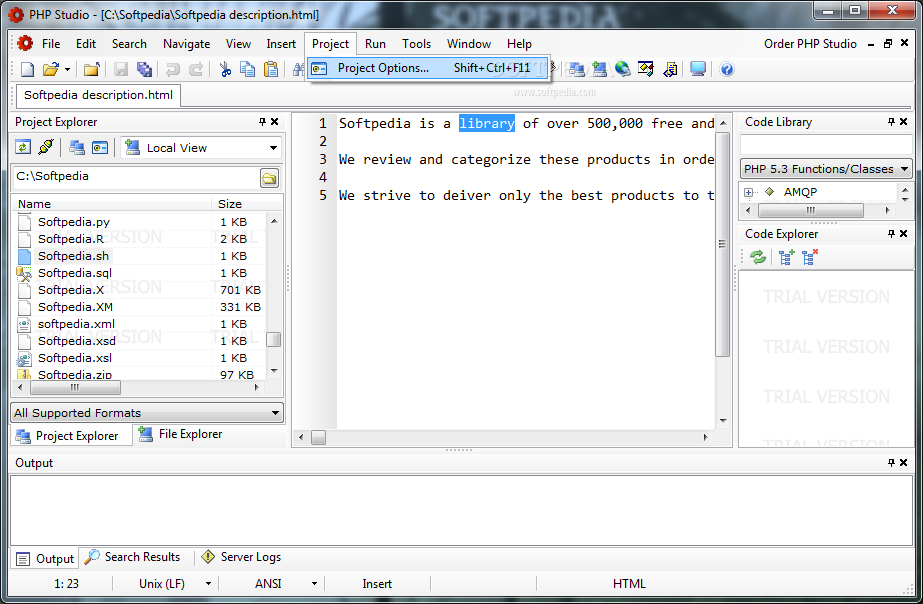Click the globe browser preview icon

click(x=623, y=69)
